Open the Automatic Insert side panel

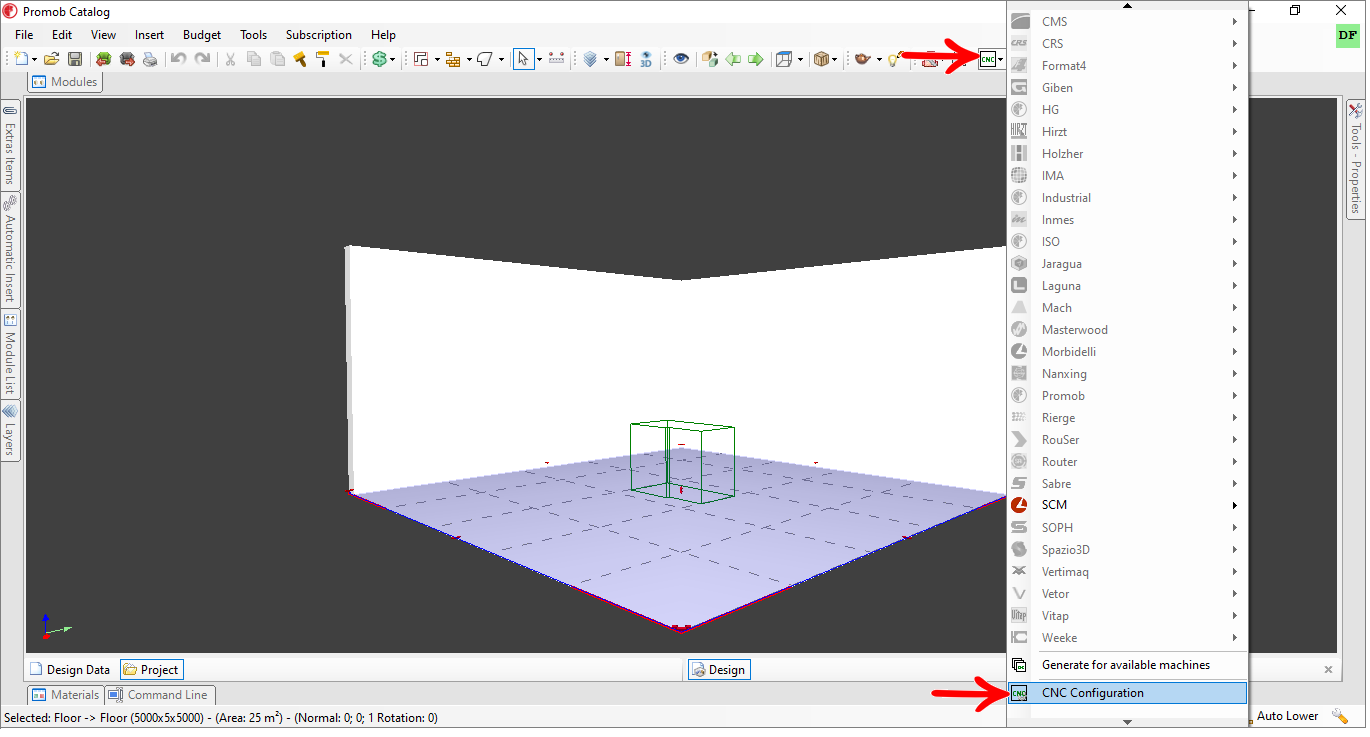(10, 249)
